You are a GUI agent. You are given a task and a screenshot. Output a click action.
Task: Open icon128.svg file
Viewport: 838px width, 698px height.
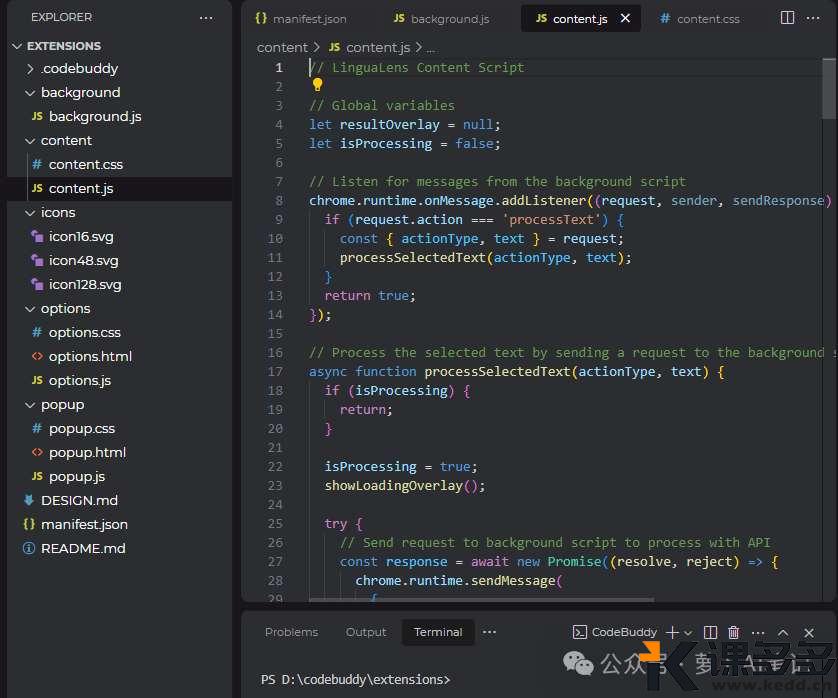[84, 285]
